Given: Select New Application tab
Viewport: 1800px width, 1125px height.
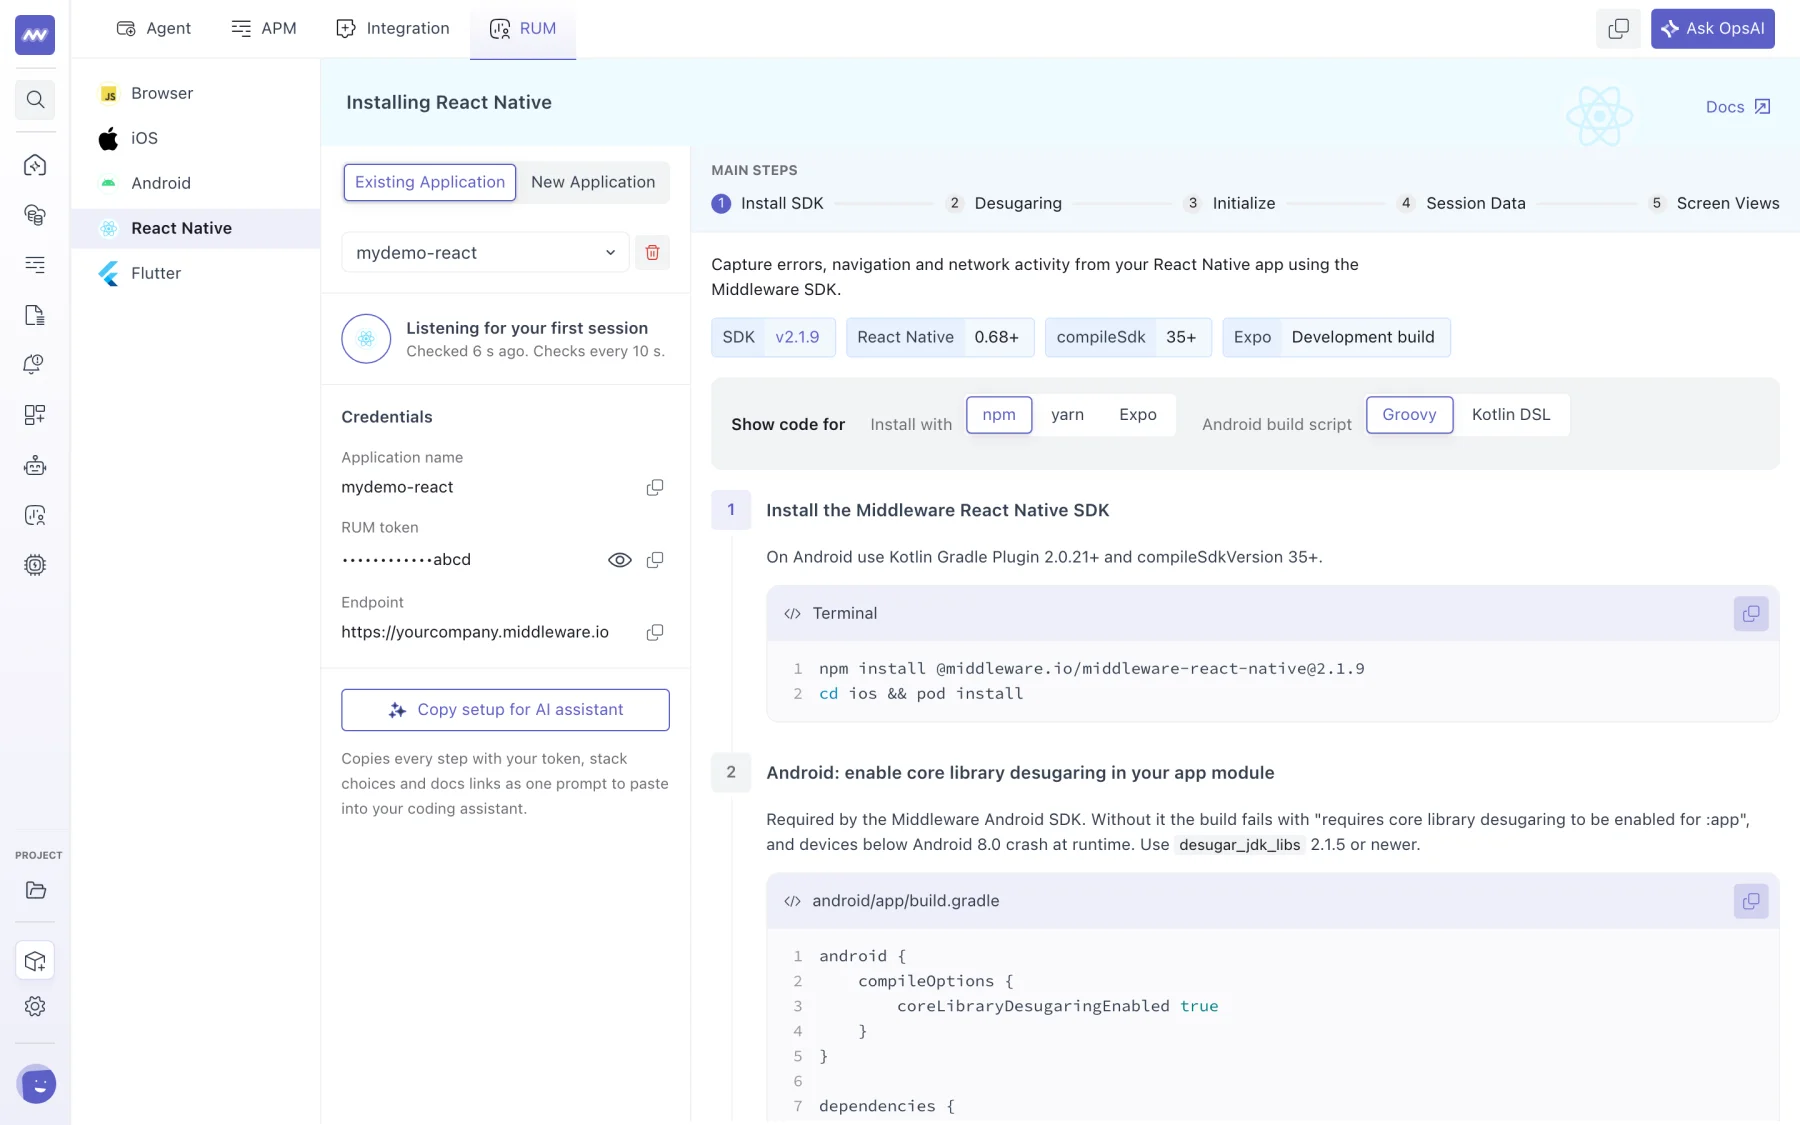Looking at the screenshot, I should 593,182.
